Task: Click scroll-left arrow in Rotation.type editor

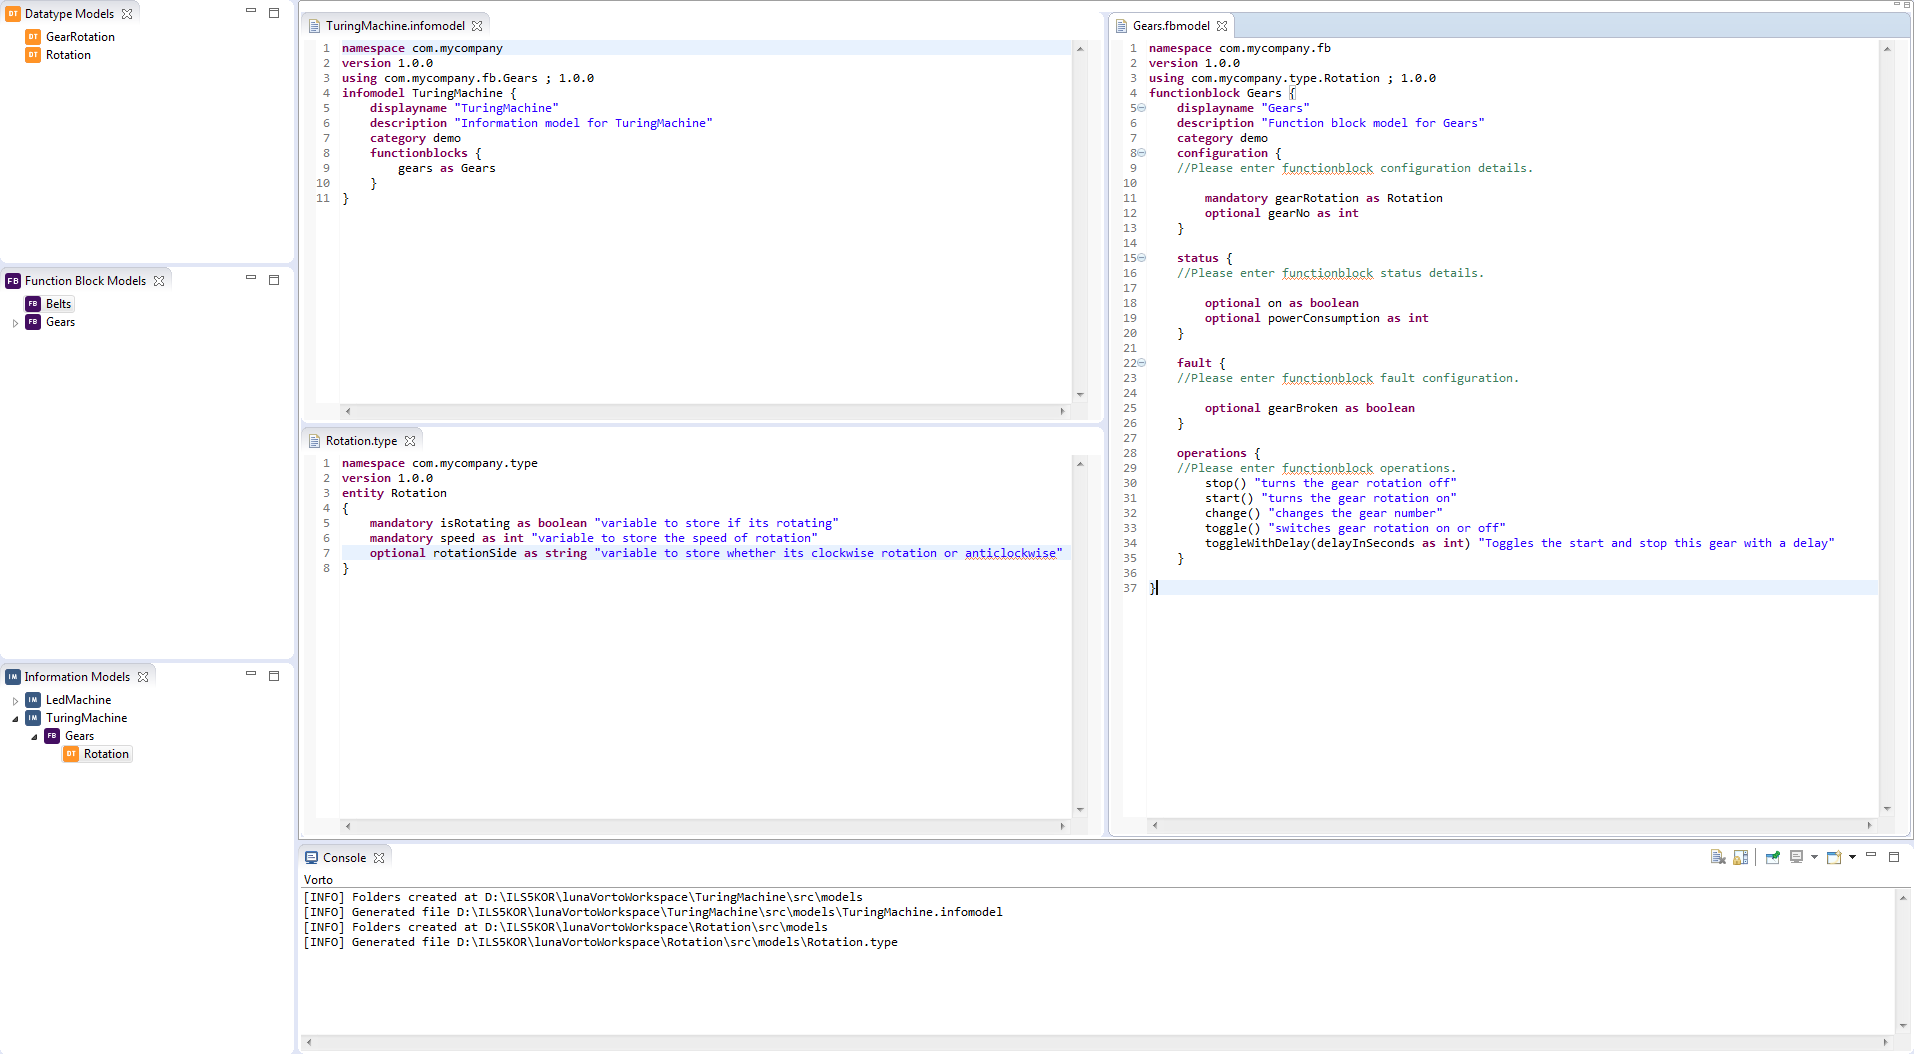Action: [x=348, y=826]
